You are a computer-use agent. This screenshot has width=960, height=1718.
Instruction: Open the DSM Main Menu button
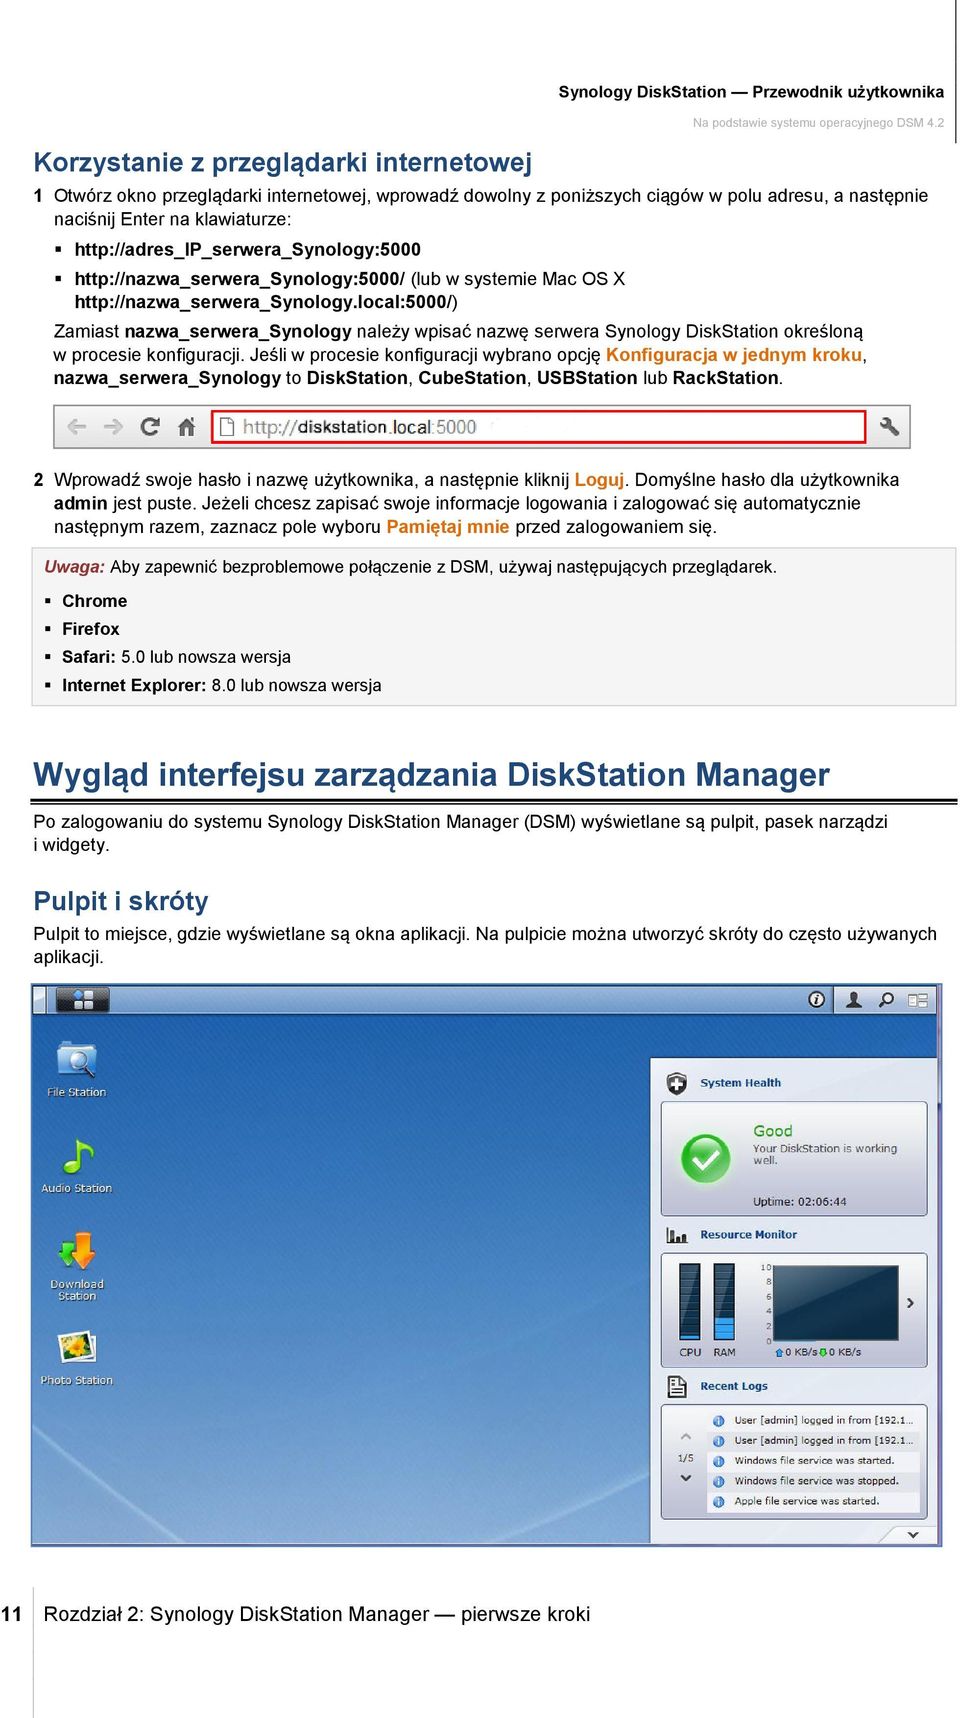pos(82,999)
